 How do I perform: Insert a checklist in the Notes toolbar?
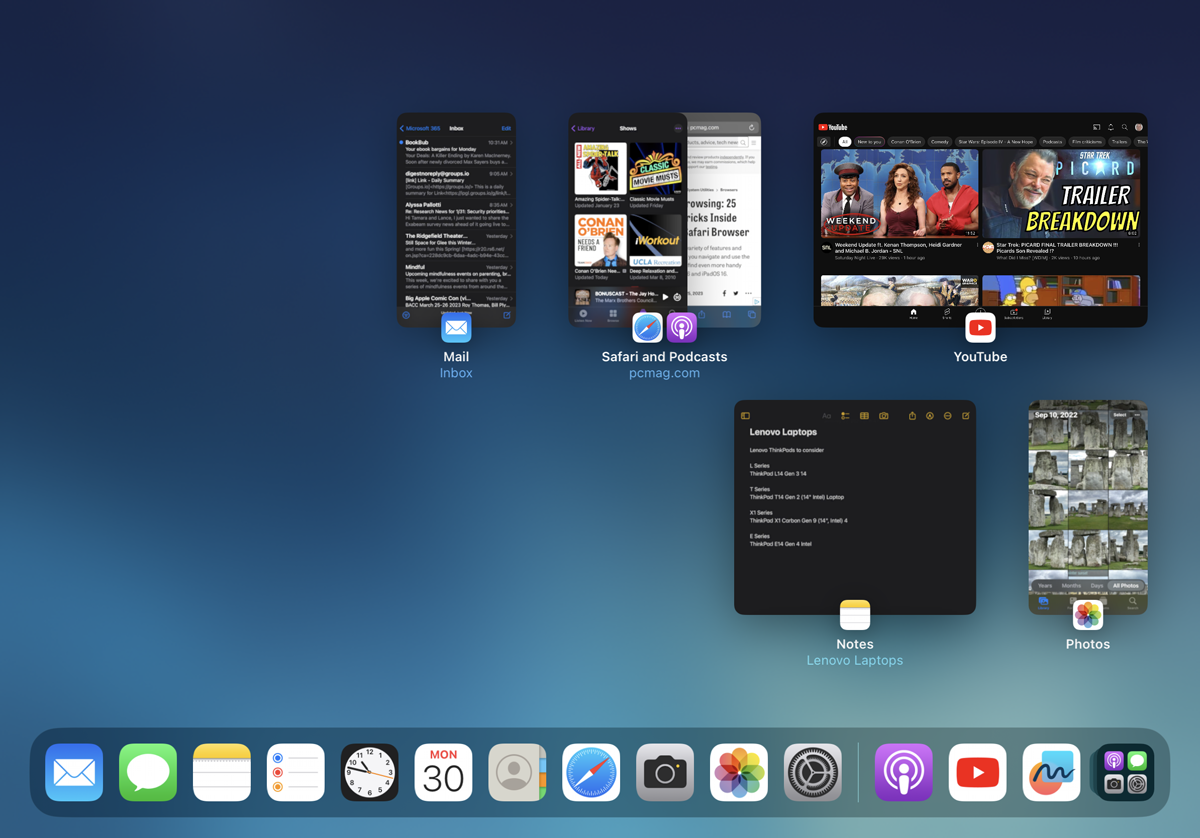click(846, 415)
